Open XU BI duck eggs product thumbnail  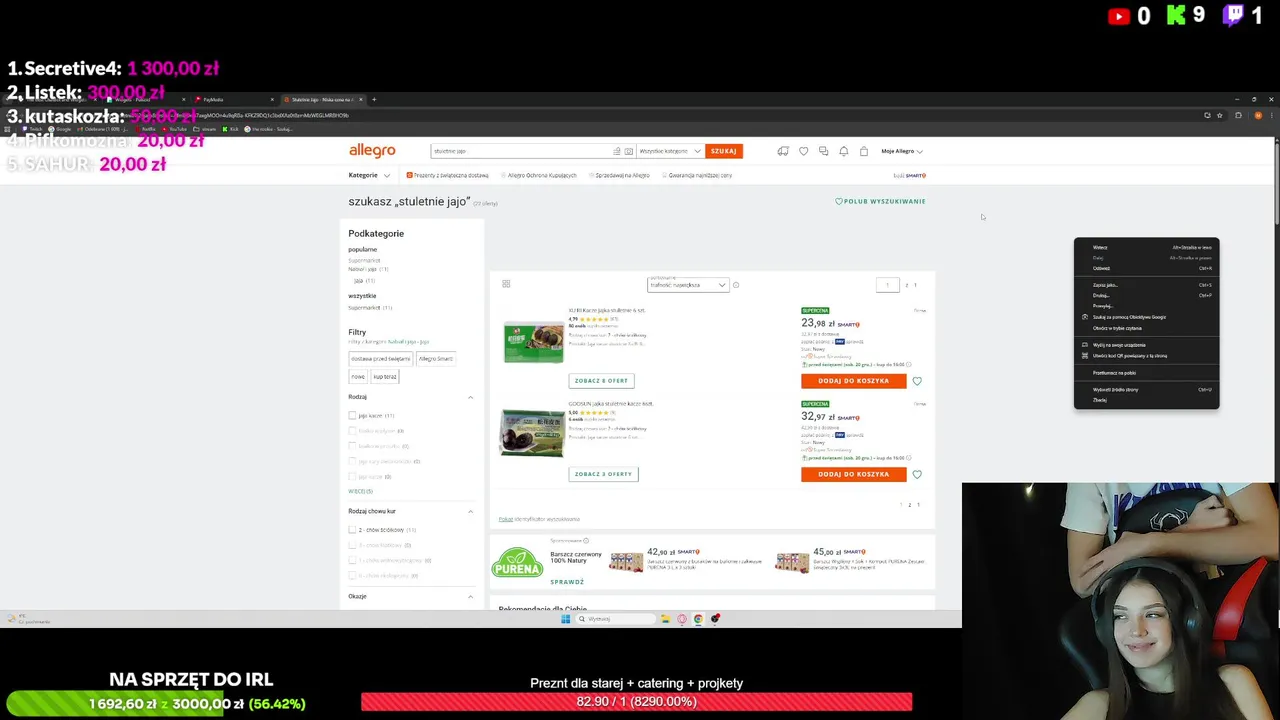(533, 342)
